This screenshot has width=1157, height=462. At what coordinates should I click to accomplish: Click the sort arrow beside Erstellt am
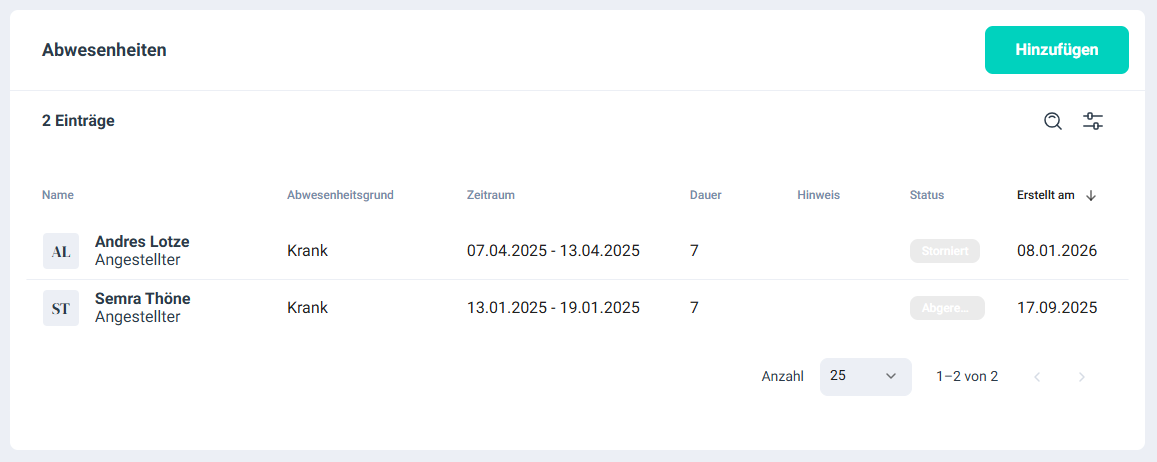(x=1091, y=196)
